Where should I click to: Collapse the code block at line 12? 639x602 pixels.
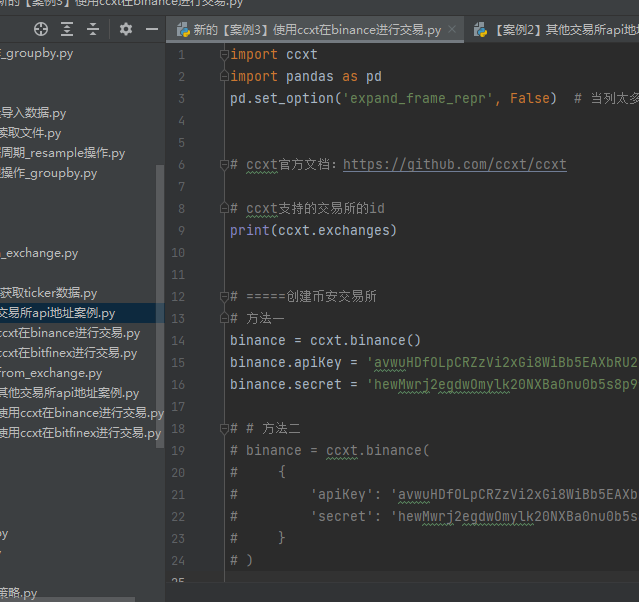click(x=223, y=296)
